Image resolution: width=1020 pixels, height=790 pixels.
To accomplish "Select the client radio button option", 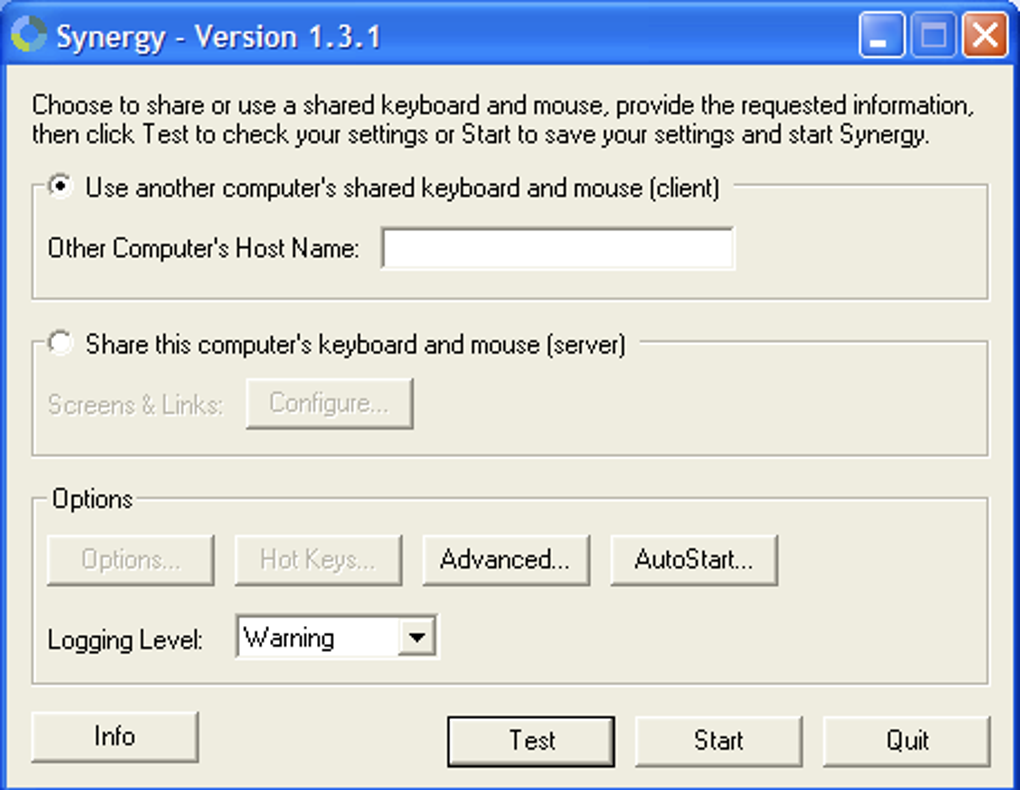I will tap(60, 187).
